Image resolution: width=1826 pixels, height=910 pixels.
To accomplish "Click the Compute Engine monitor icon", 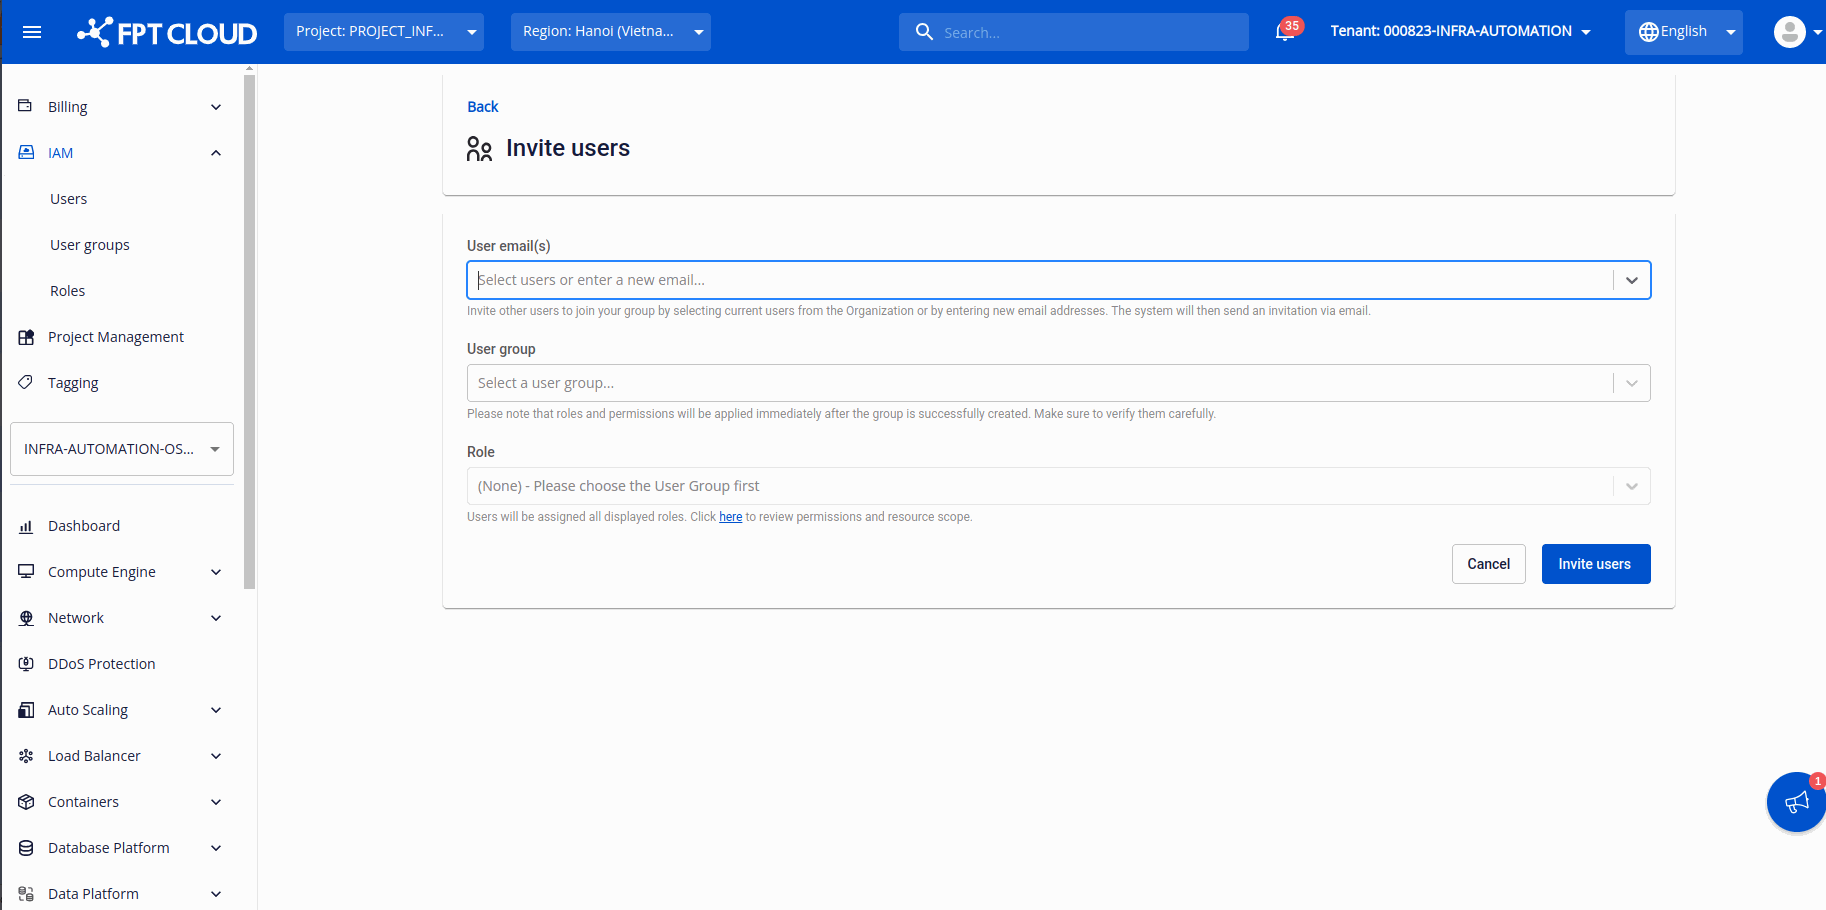I will (26, 571).
